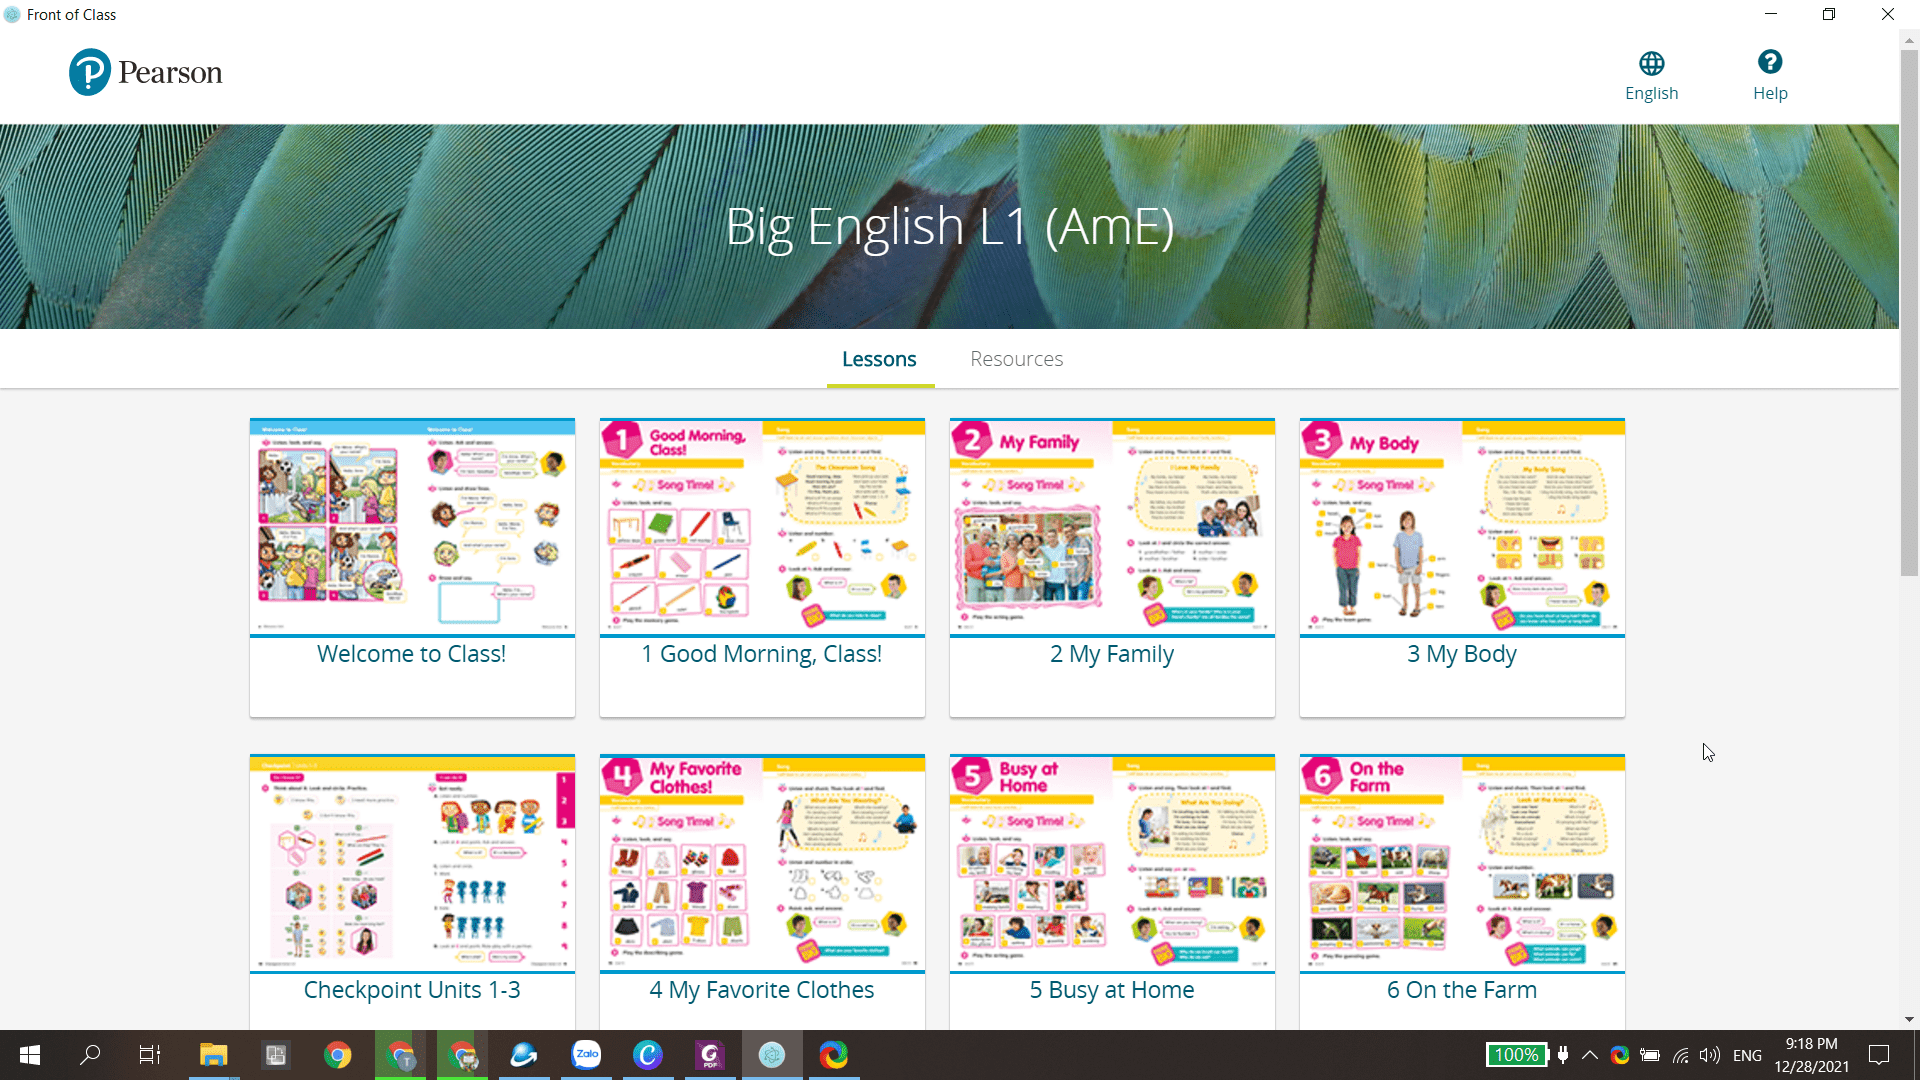Viewport: 1920px width, 1080px height.
Task: Click the battery charging indicator
Action: tap(1650, 1055)
